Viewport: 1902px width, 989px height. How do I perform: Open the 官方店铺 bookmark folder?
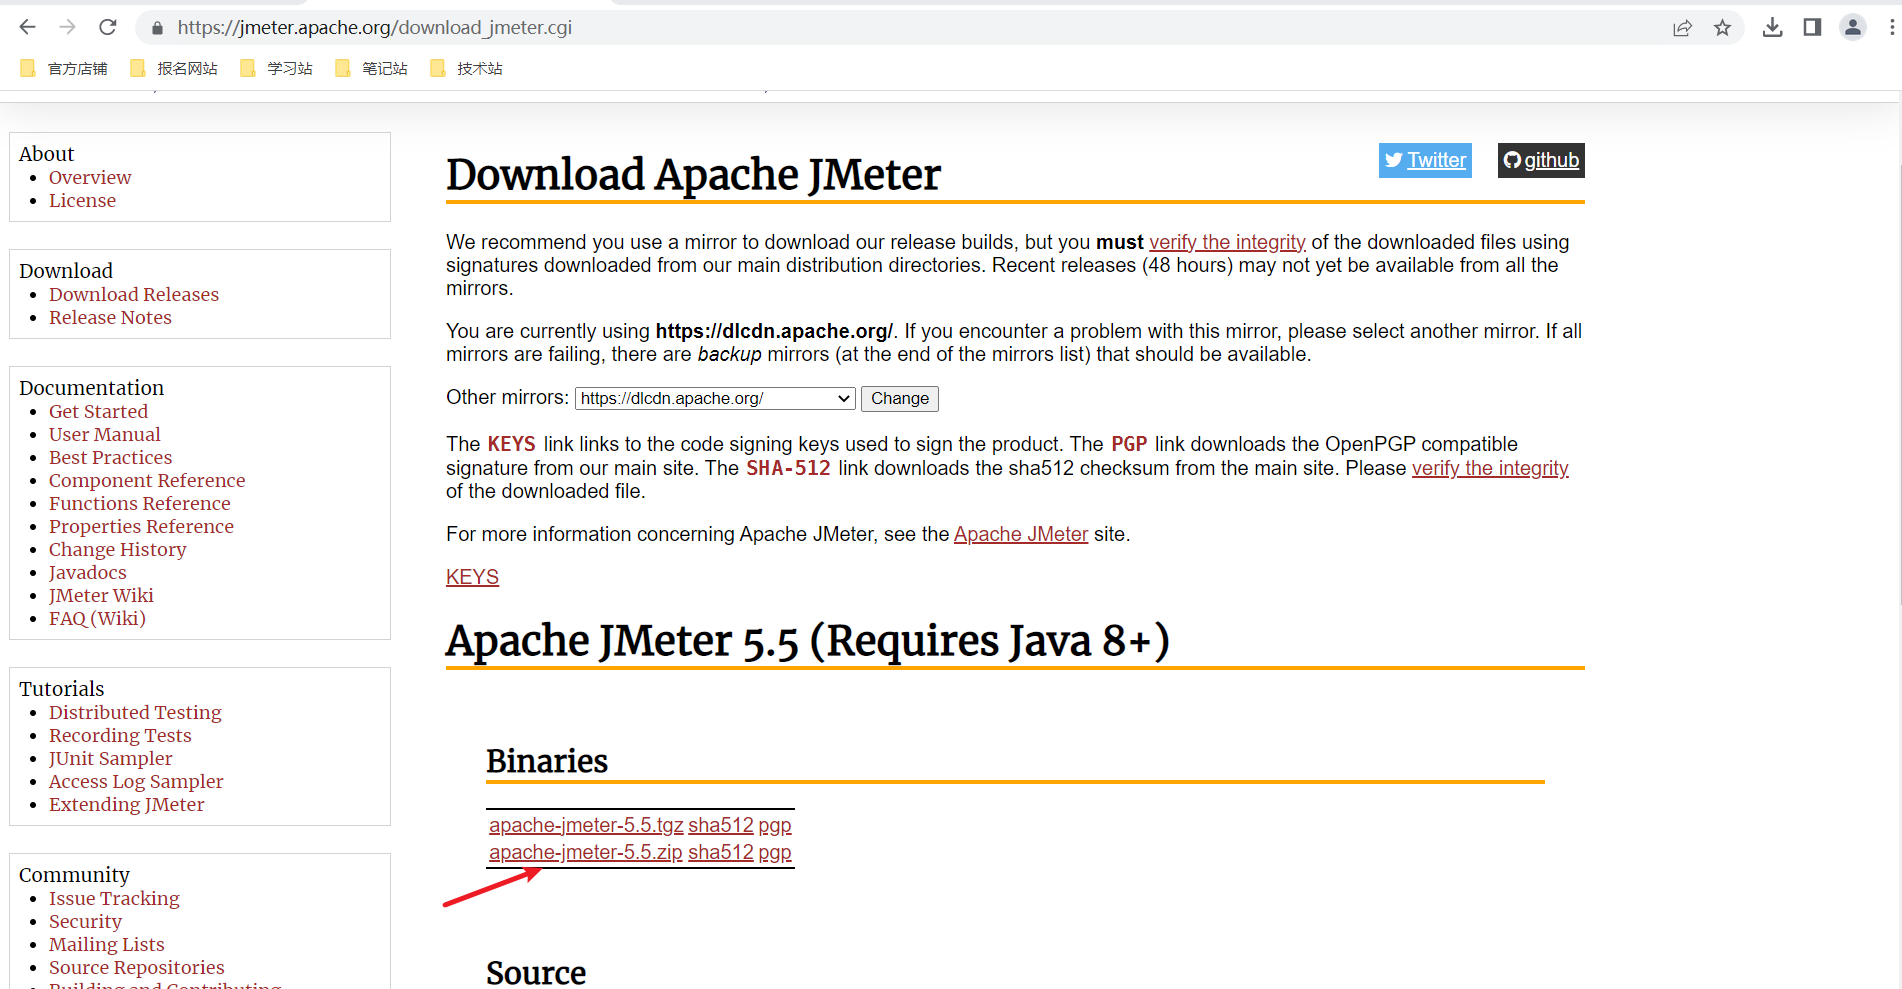63,68
